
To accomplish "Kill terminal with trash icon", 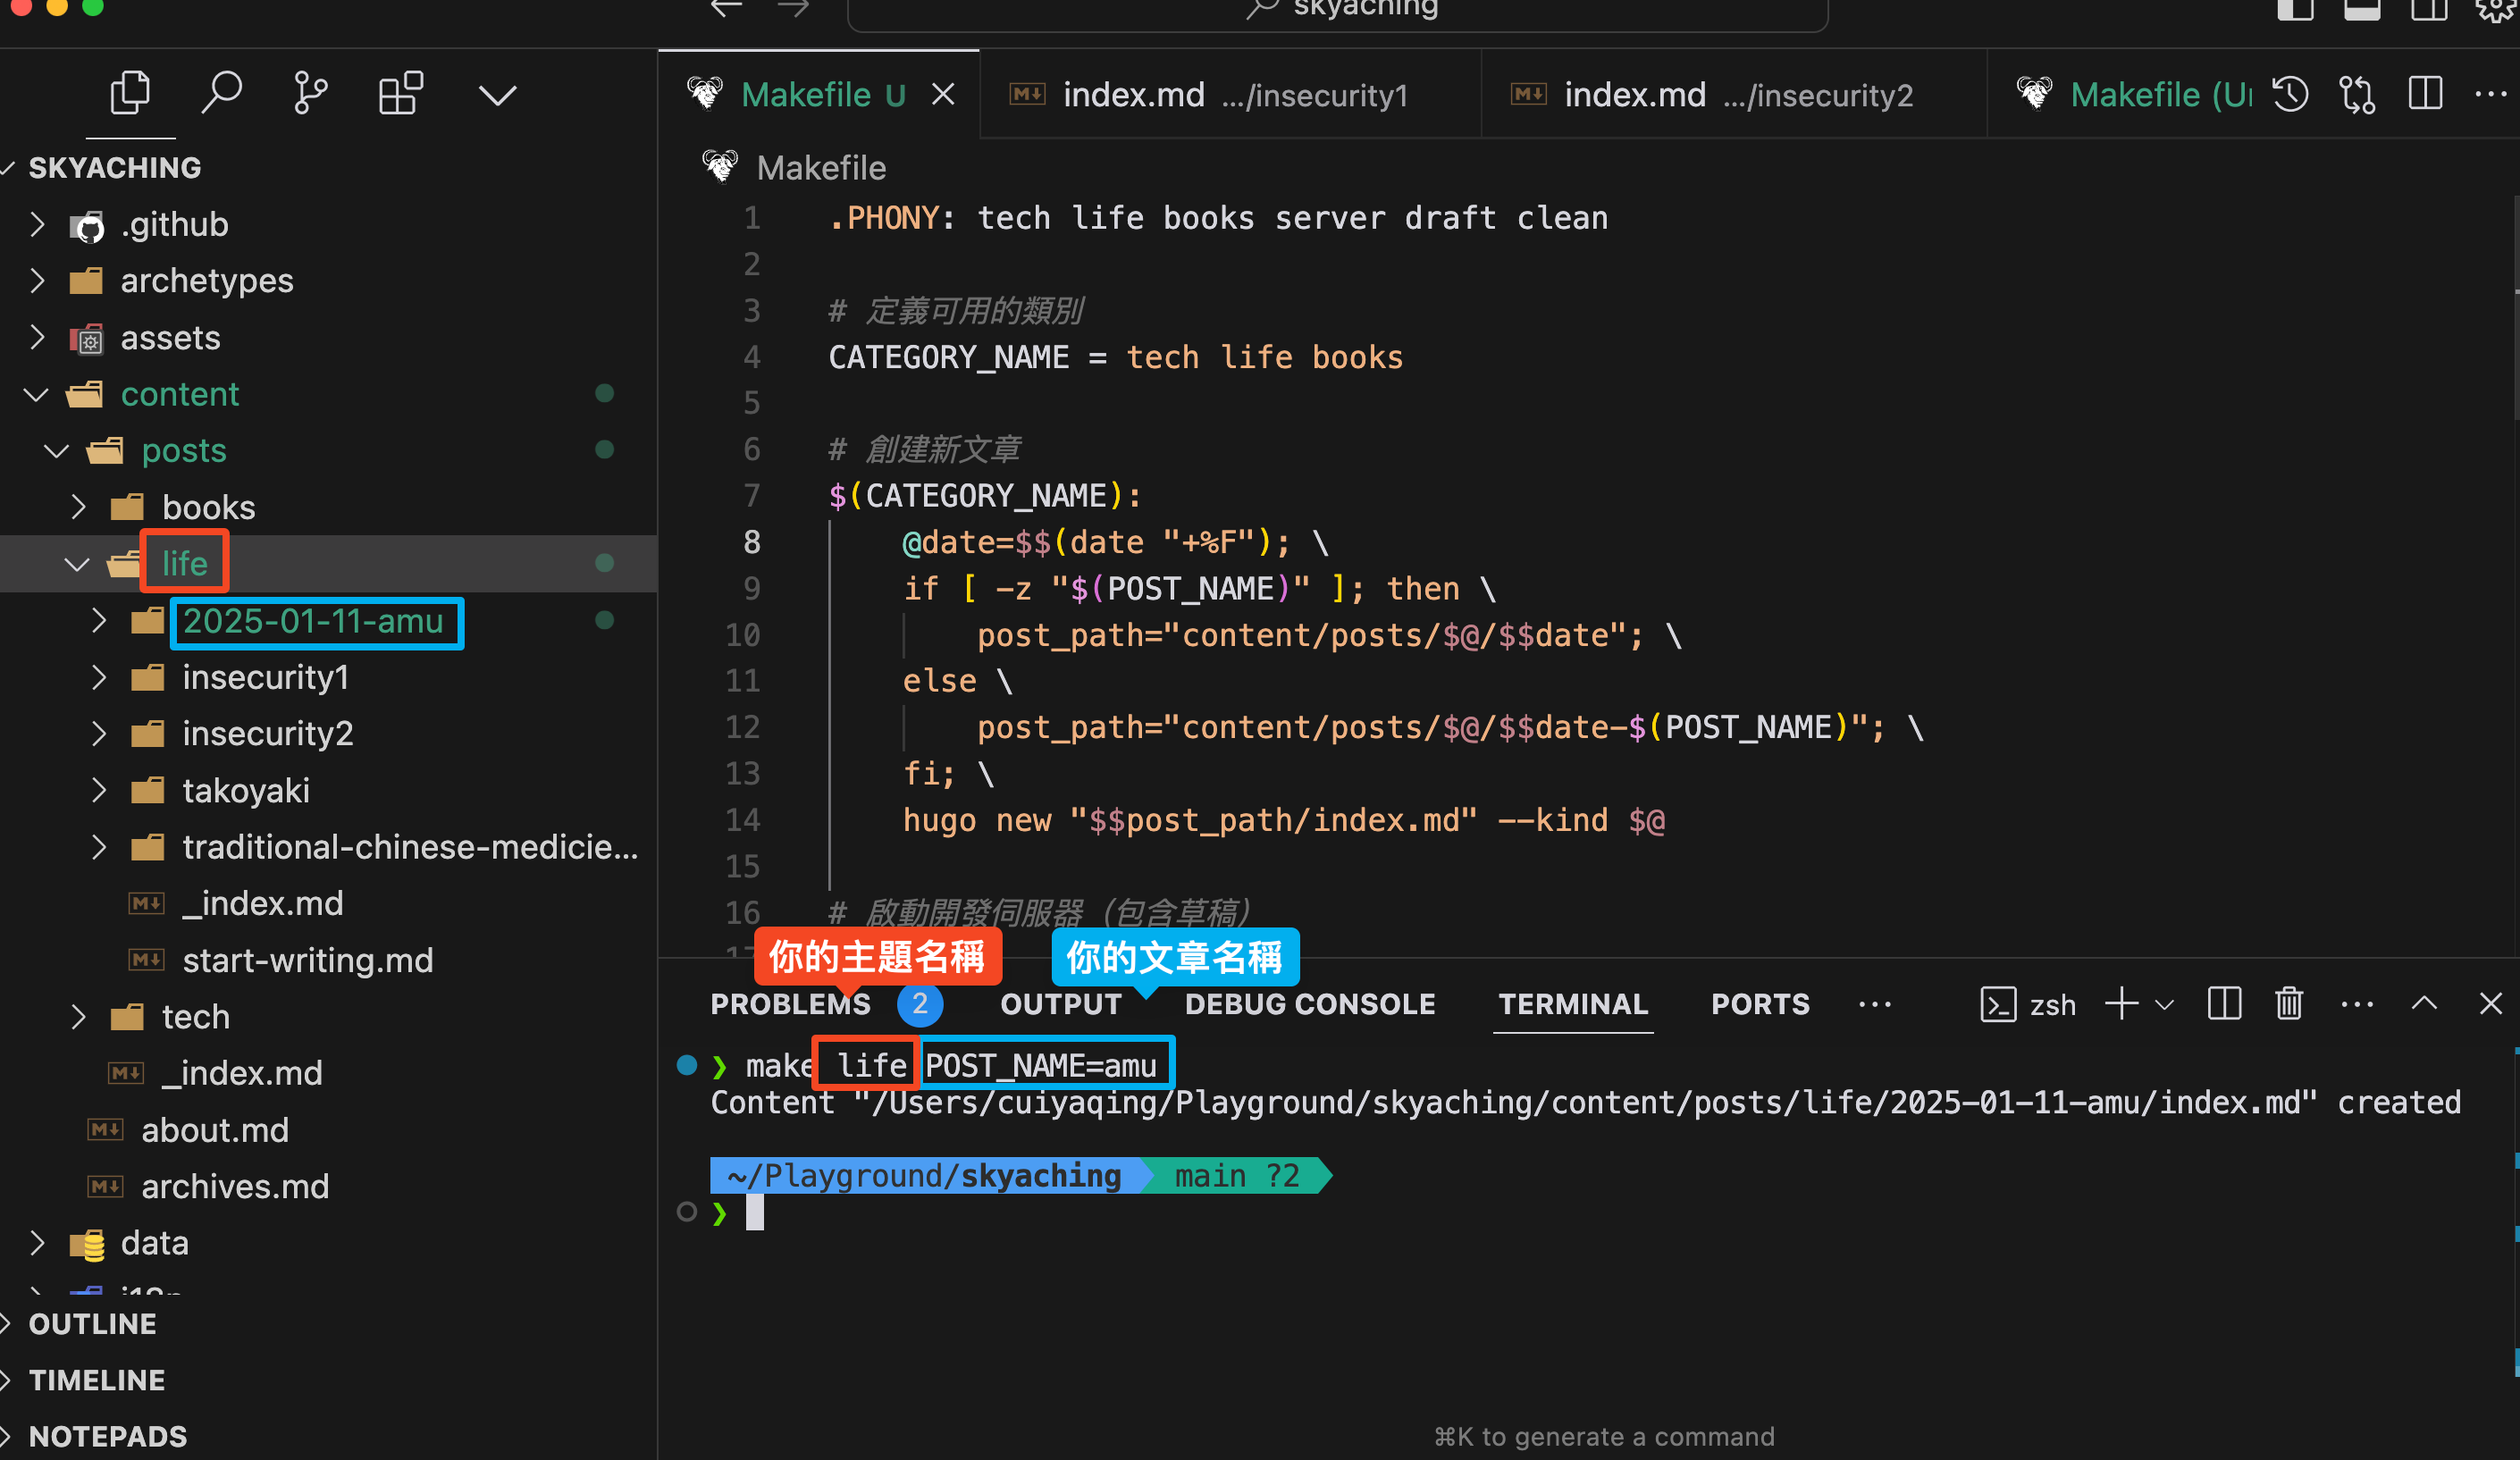I will pos(2289,1003).
